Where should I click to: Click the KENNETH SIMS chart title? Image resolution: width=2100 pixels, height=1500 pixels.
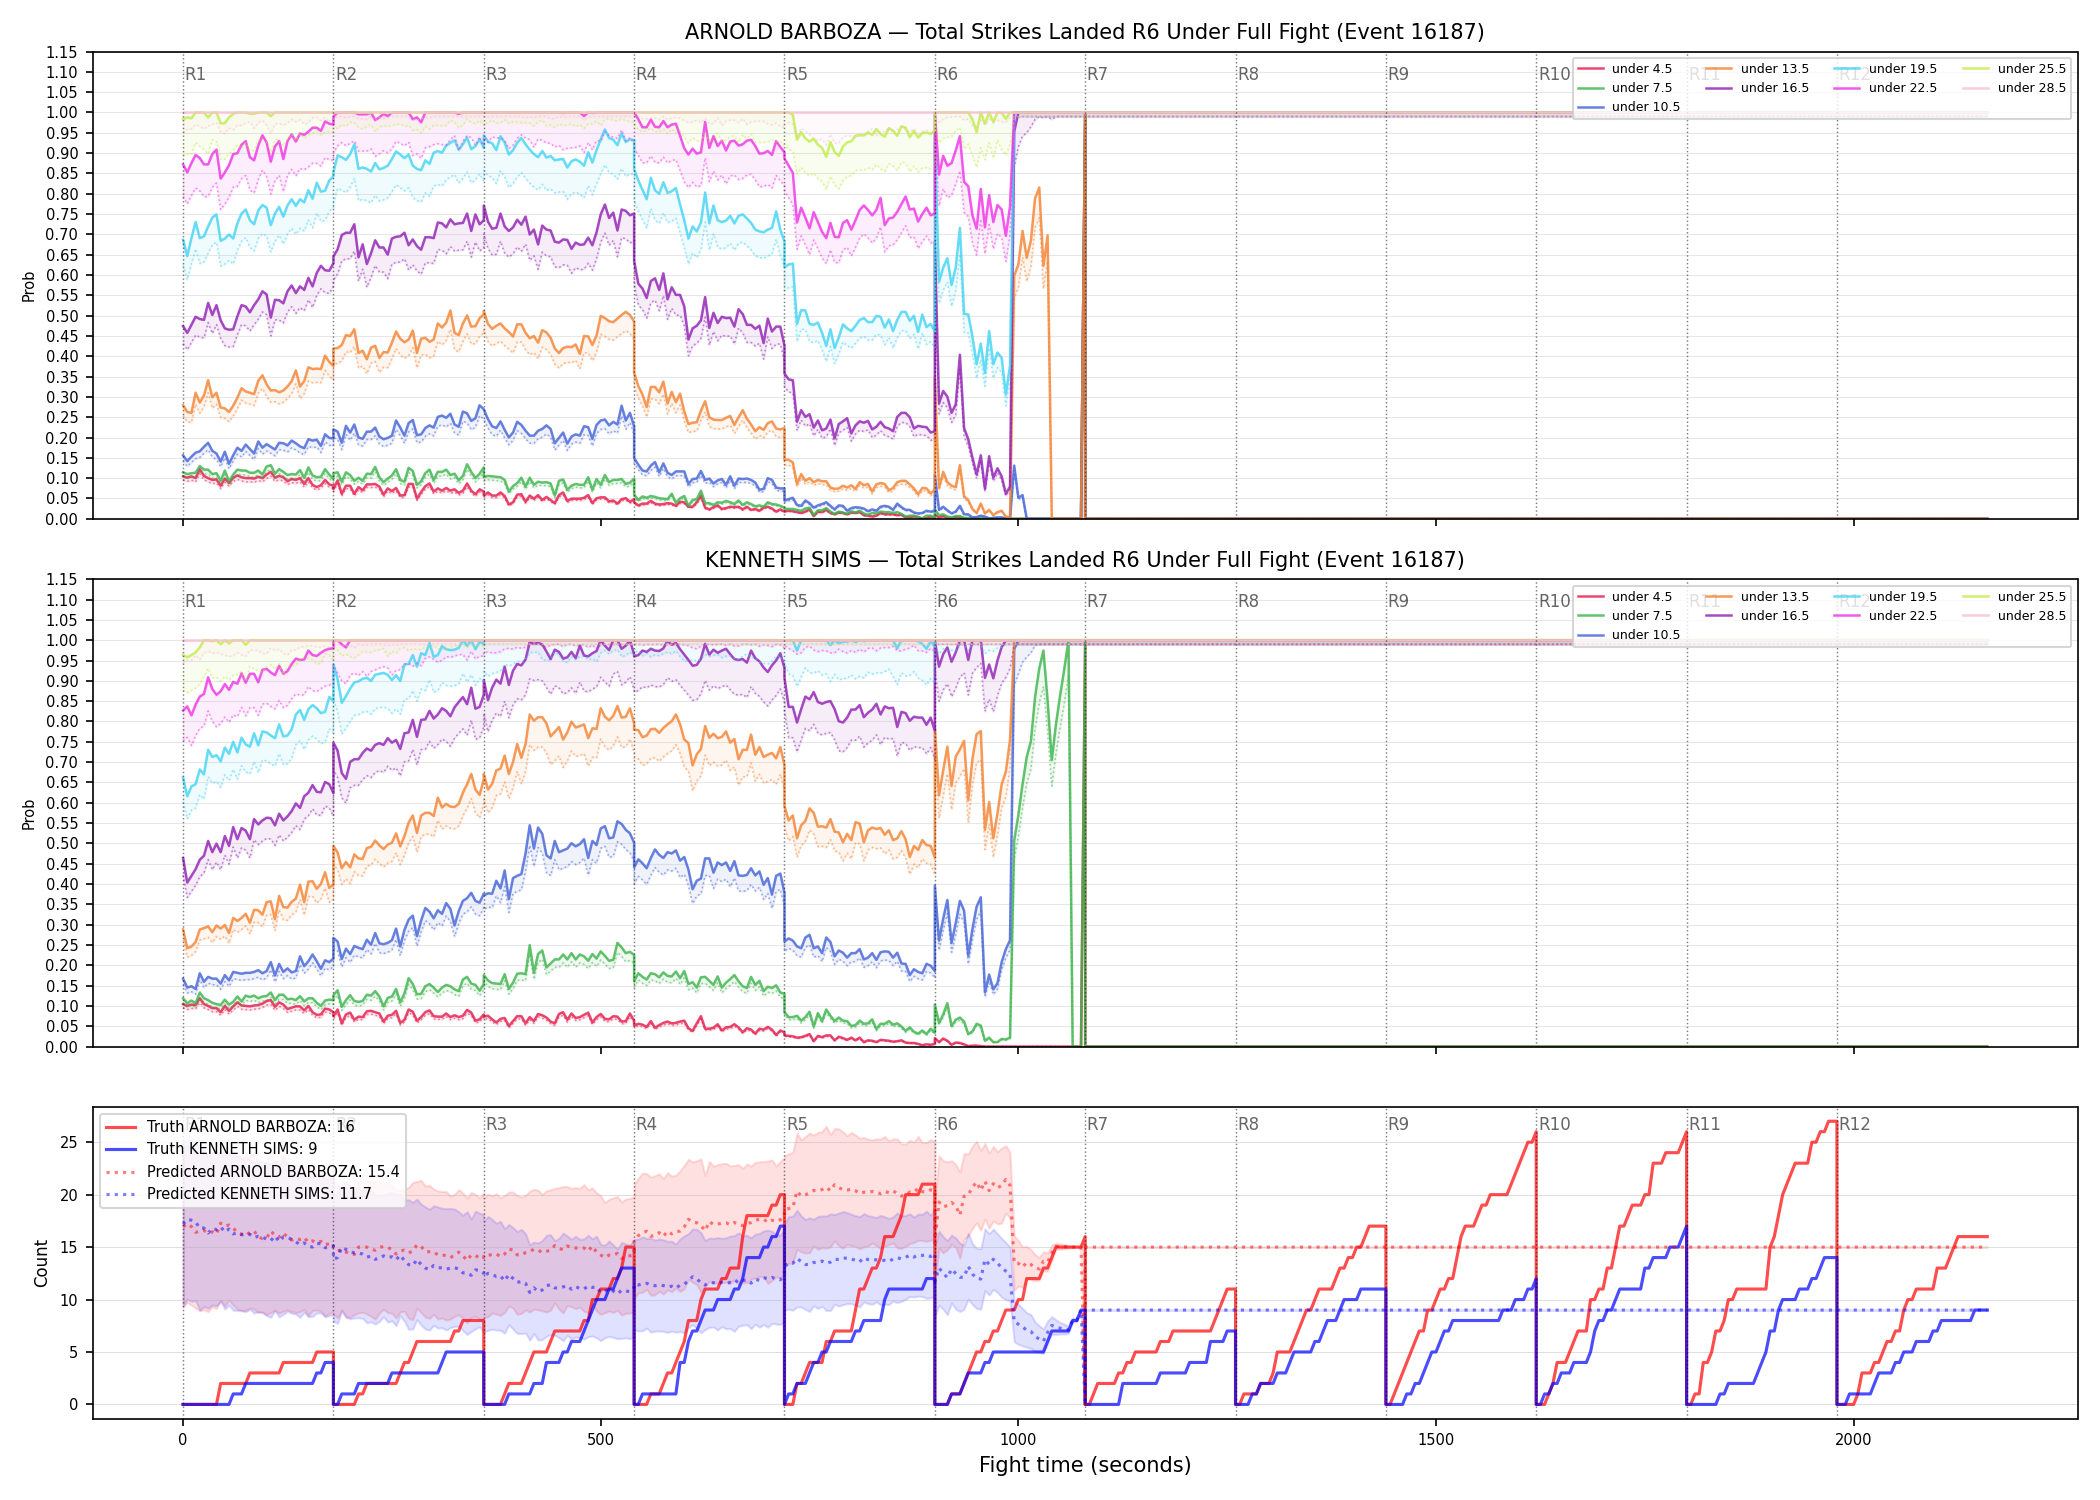pos(1084,560)
